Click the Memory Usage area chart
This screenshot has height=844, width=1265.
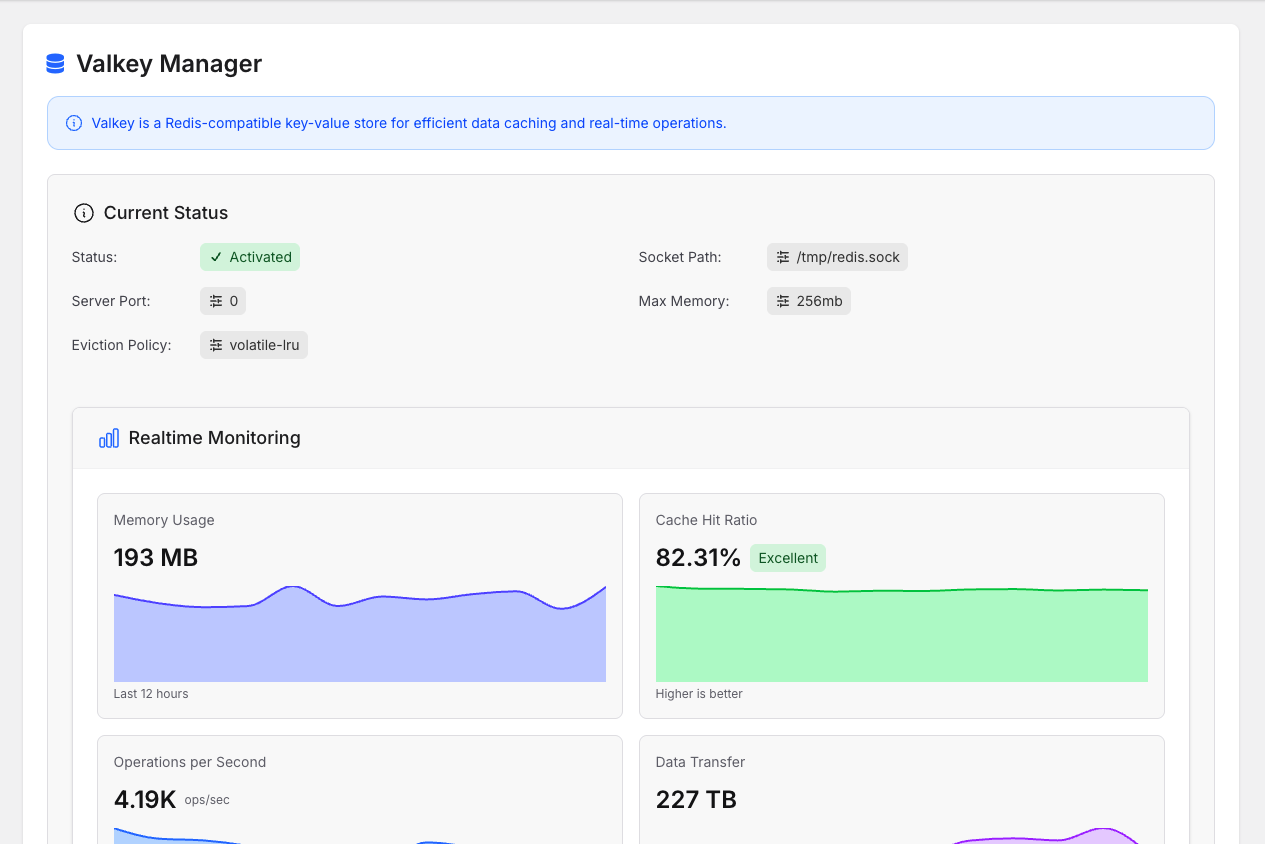pyautogui.click(x=360, y=640)
